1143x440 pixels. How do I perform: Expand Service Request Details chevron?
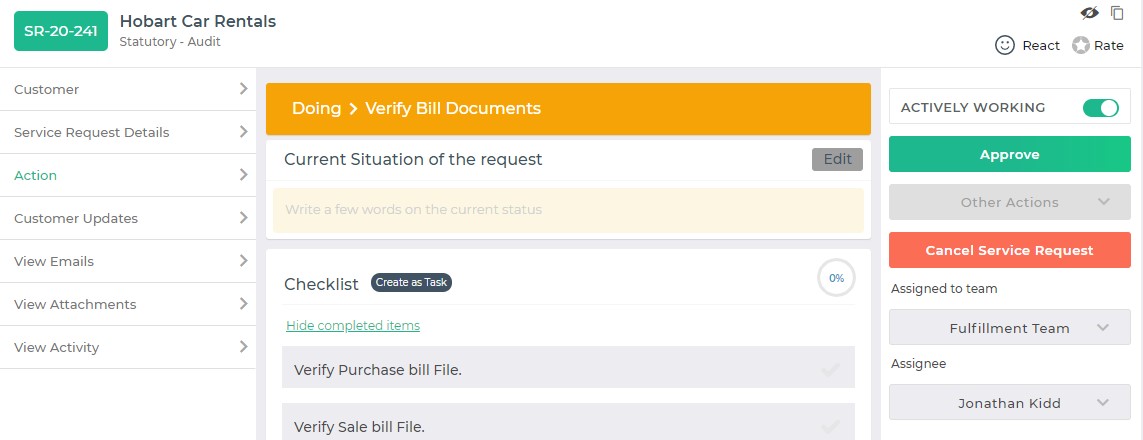(x=243, y=132)
